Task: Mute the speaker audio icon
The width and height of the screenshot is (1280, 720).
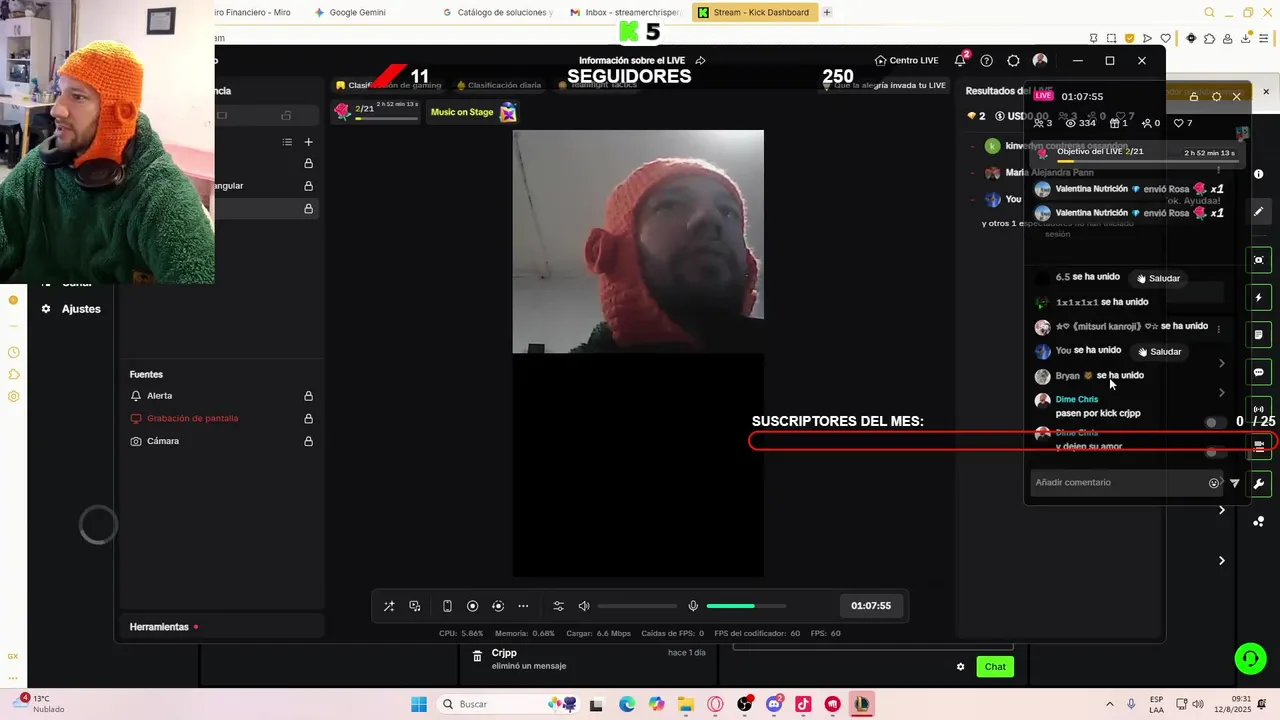Action: tap(584, 606)
